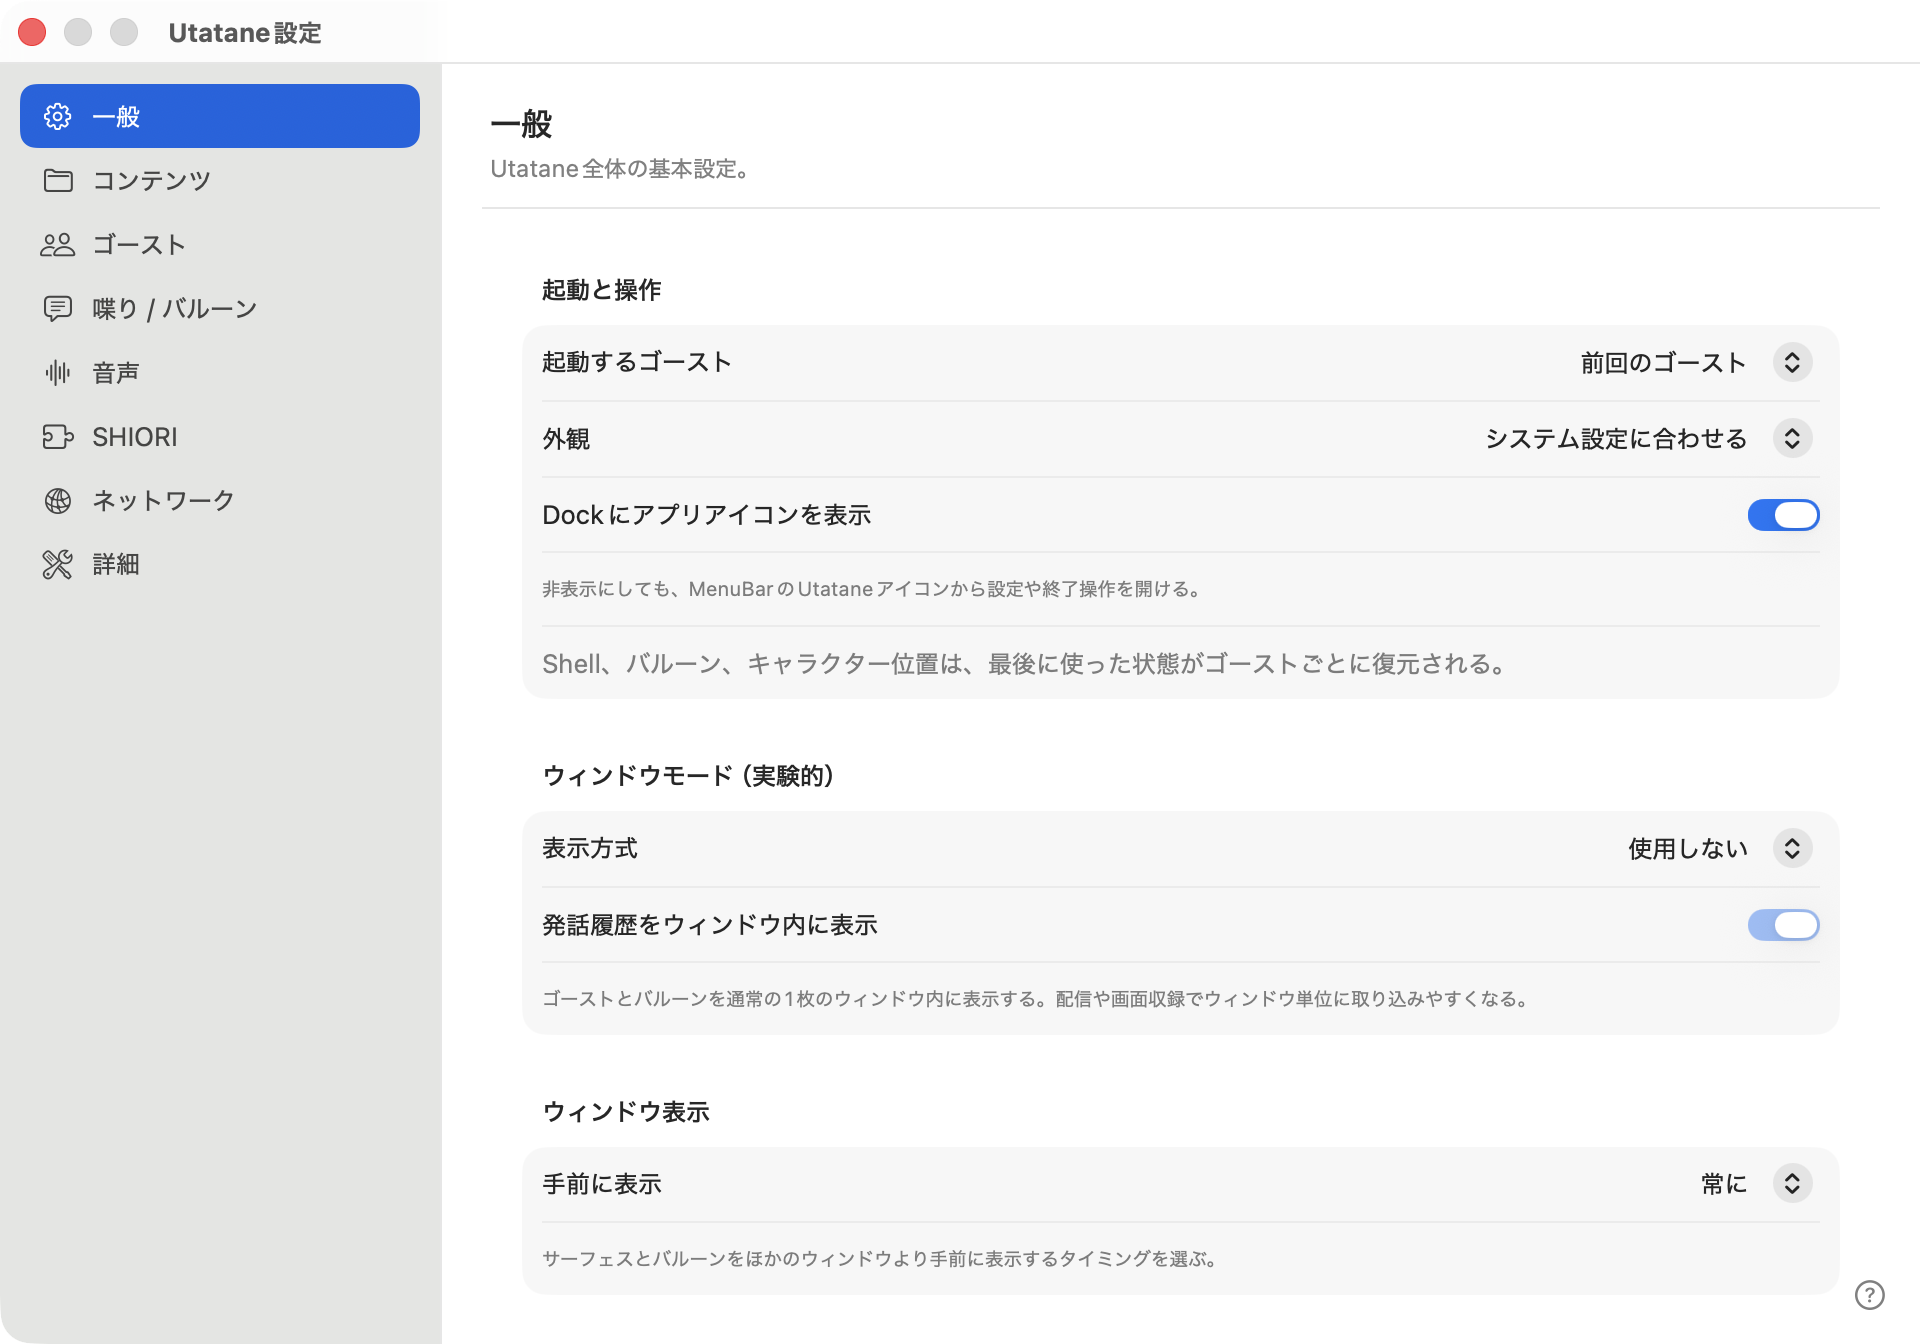Click the ウィンドウ表示 section heading

[x=626, y=1112]
